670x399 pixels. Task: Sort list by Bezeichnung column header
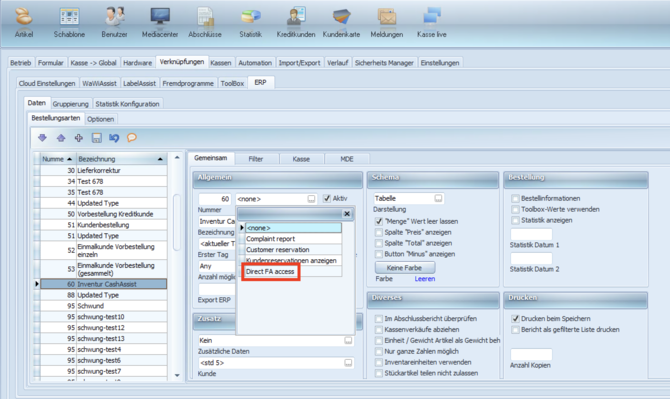(x=121, y=159)
